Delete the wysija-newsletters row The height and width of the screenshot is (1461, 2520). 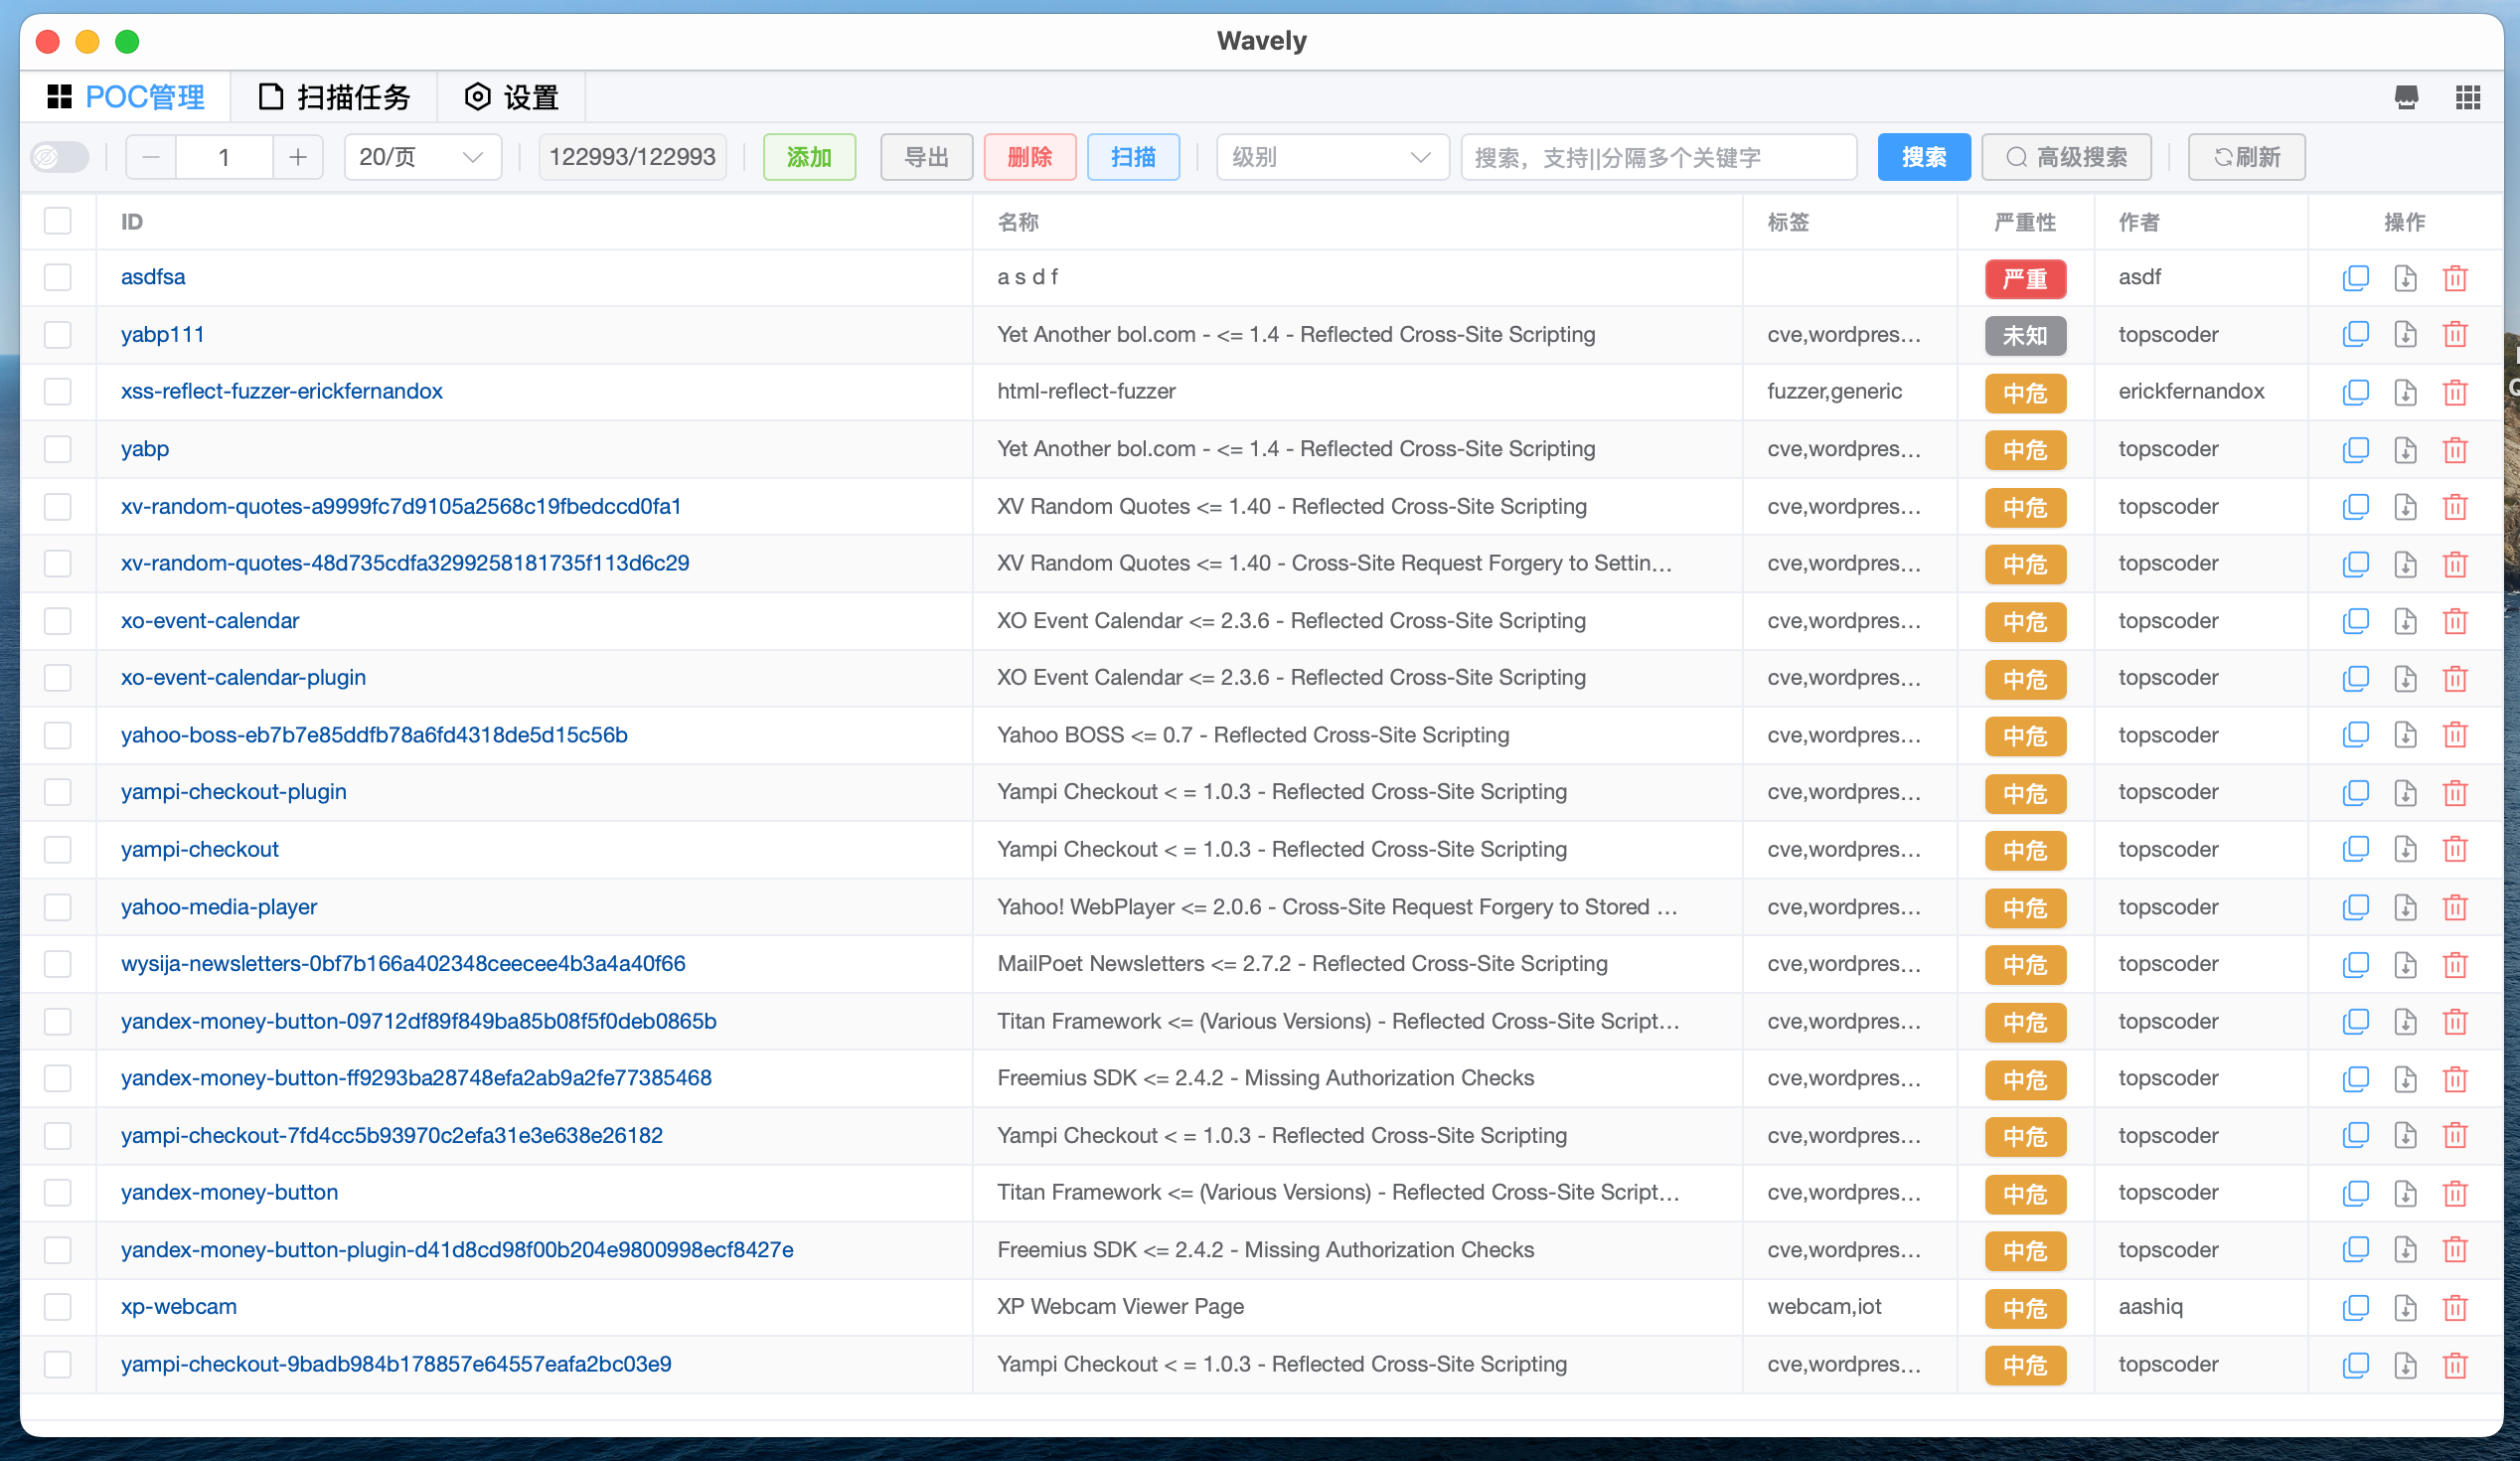[2455, 964]
